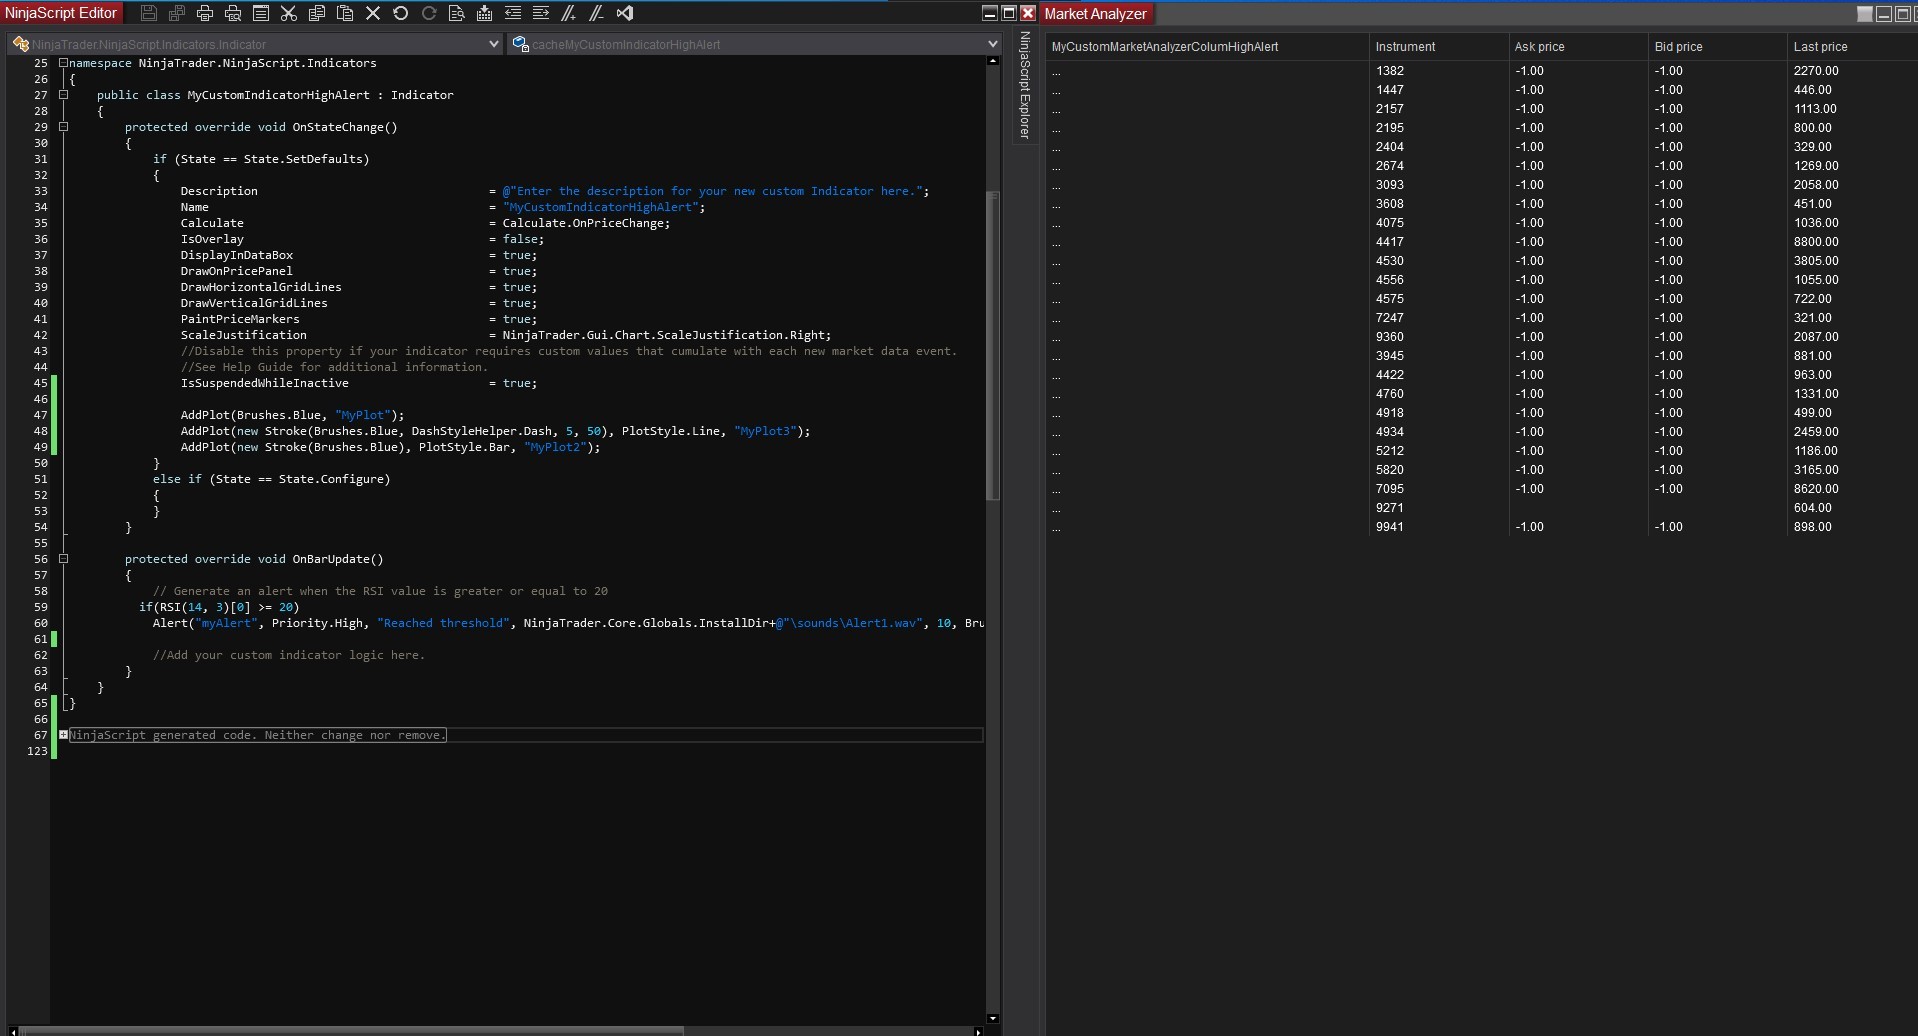This screenshot has height=1036, width=1918.
Task: Click the Paste clipboard icon
Action: click(345, 13)
